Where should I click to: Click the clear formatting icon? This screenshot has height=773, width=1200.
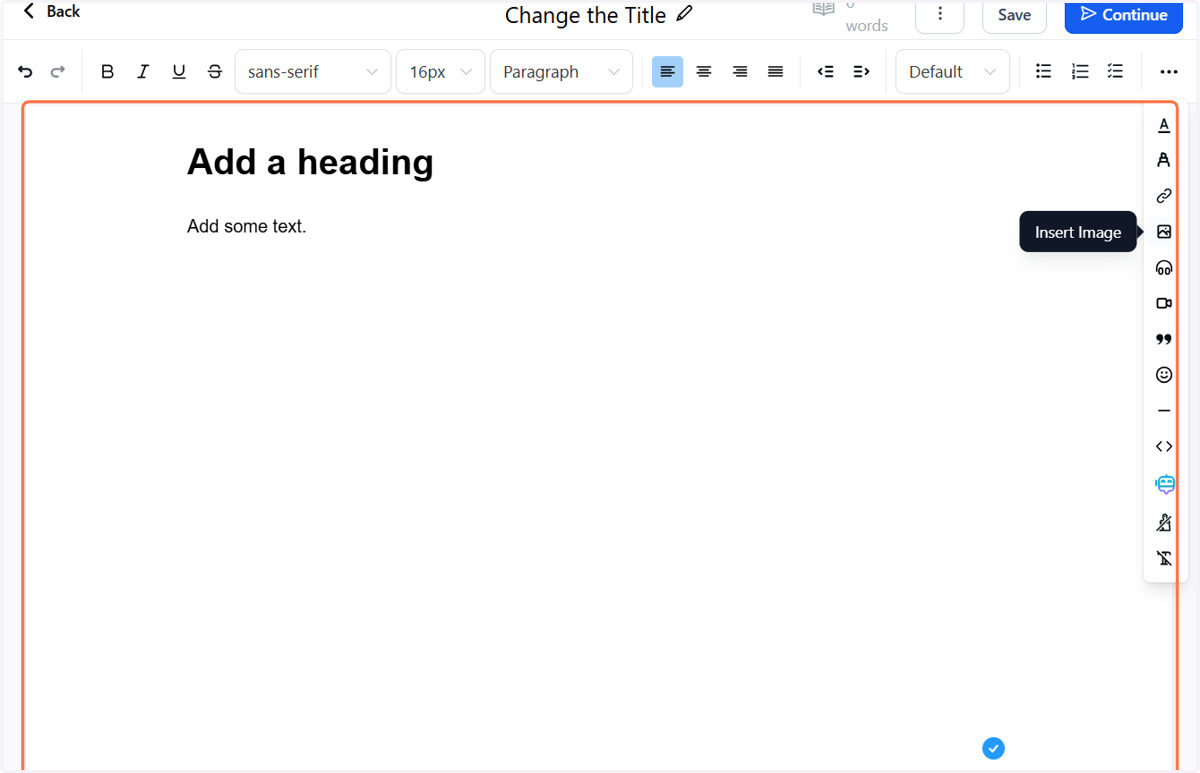click(1164, 558)
